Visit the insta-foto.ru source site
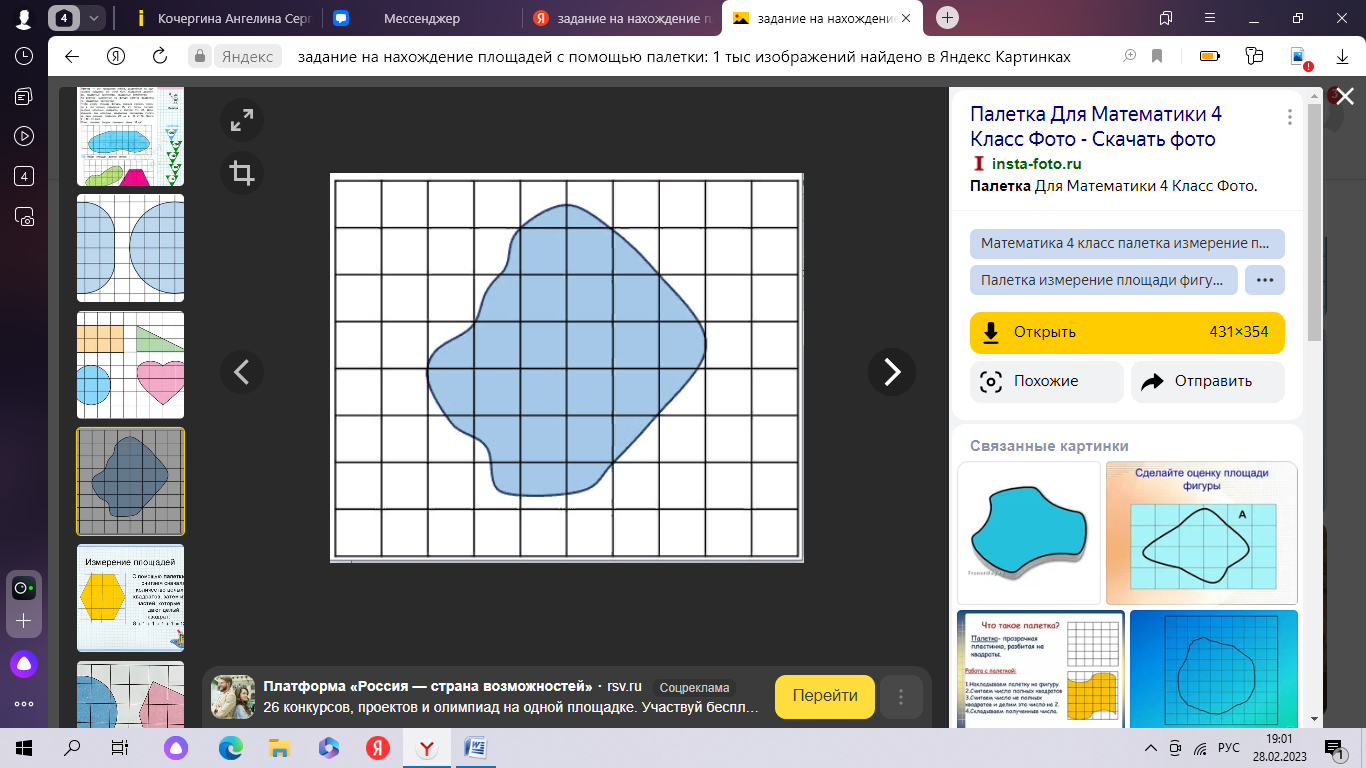 (x=1037, y=164)
